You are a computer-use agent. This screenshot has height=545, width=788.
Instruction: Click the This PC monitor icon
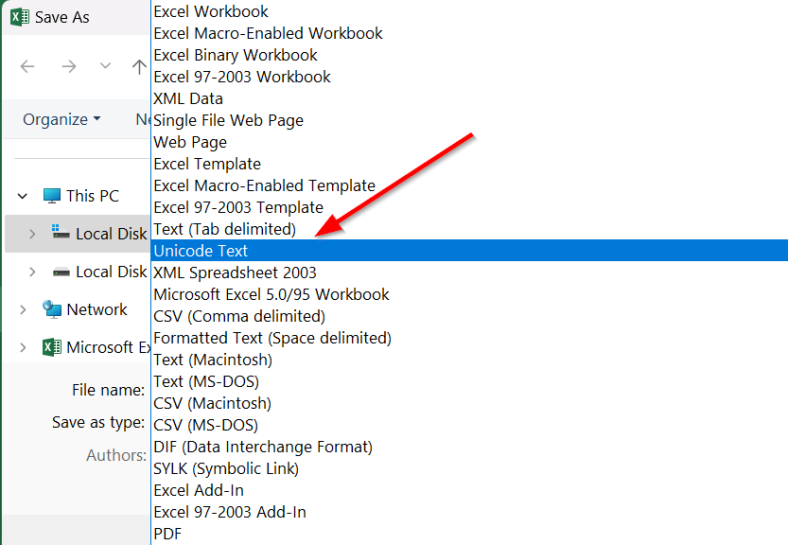click(x=52, y=196)
